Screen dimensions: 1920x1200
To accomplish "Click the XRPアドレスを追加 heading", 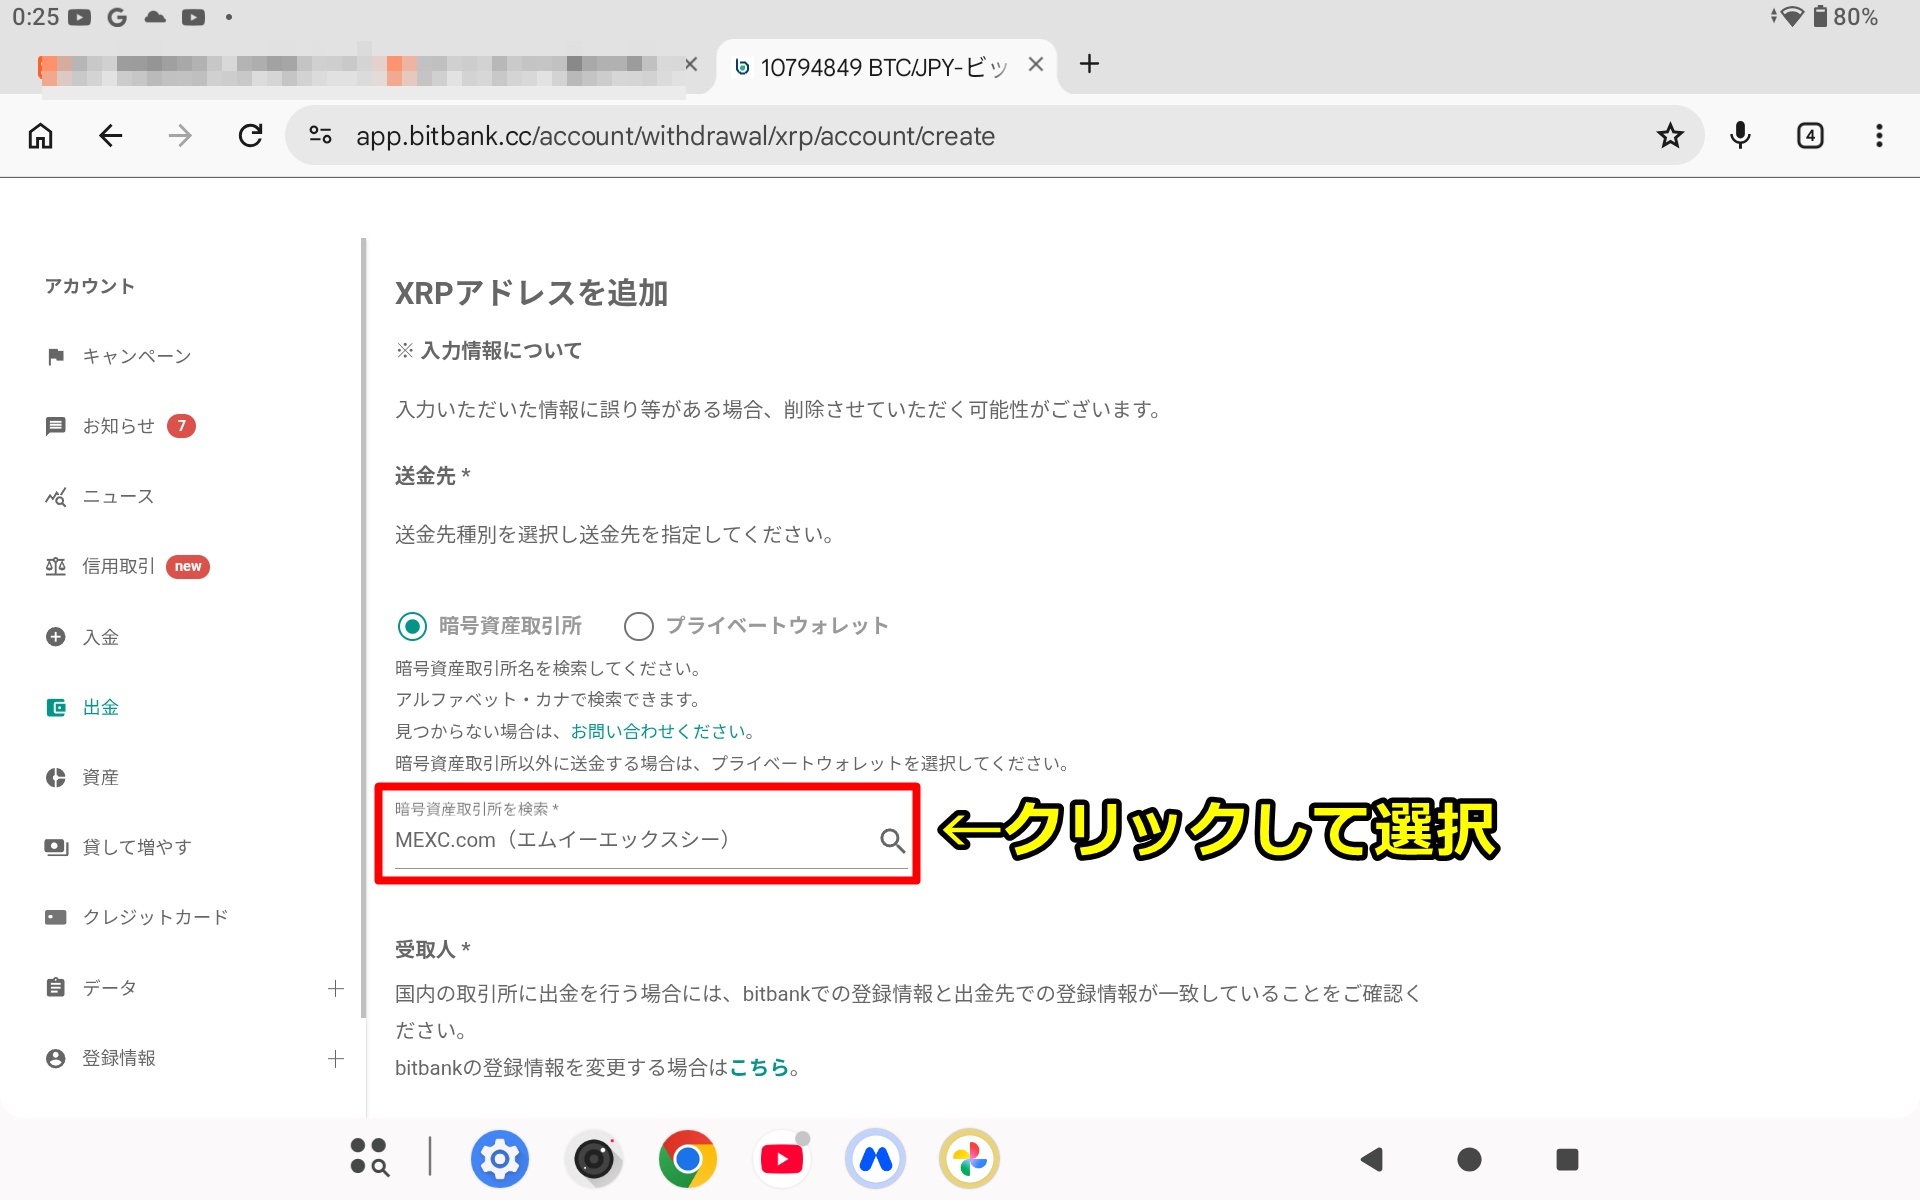I will (x=531, y=293).
